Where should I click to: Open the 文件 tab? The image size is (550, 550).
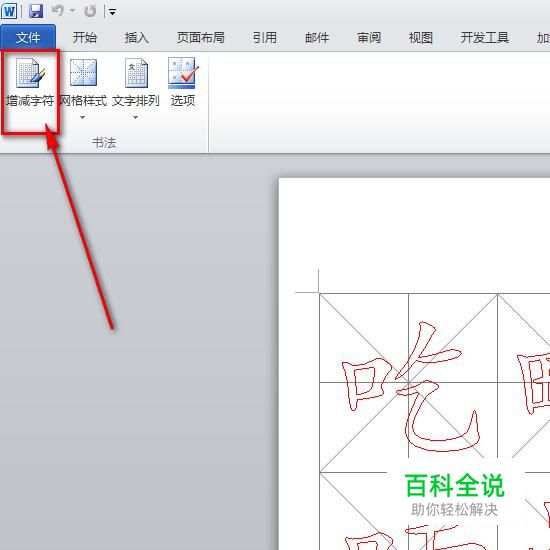pyautogui.click(x=28, y=37)
